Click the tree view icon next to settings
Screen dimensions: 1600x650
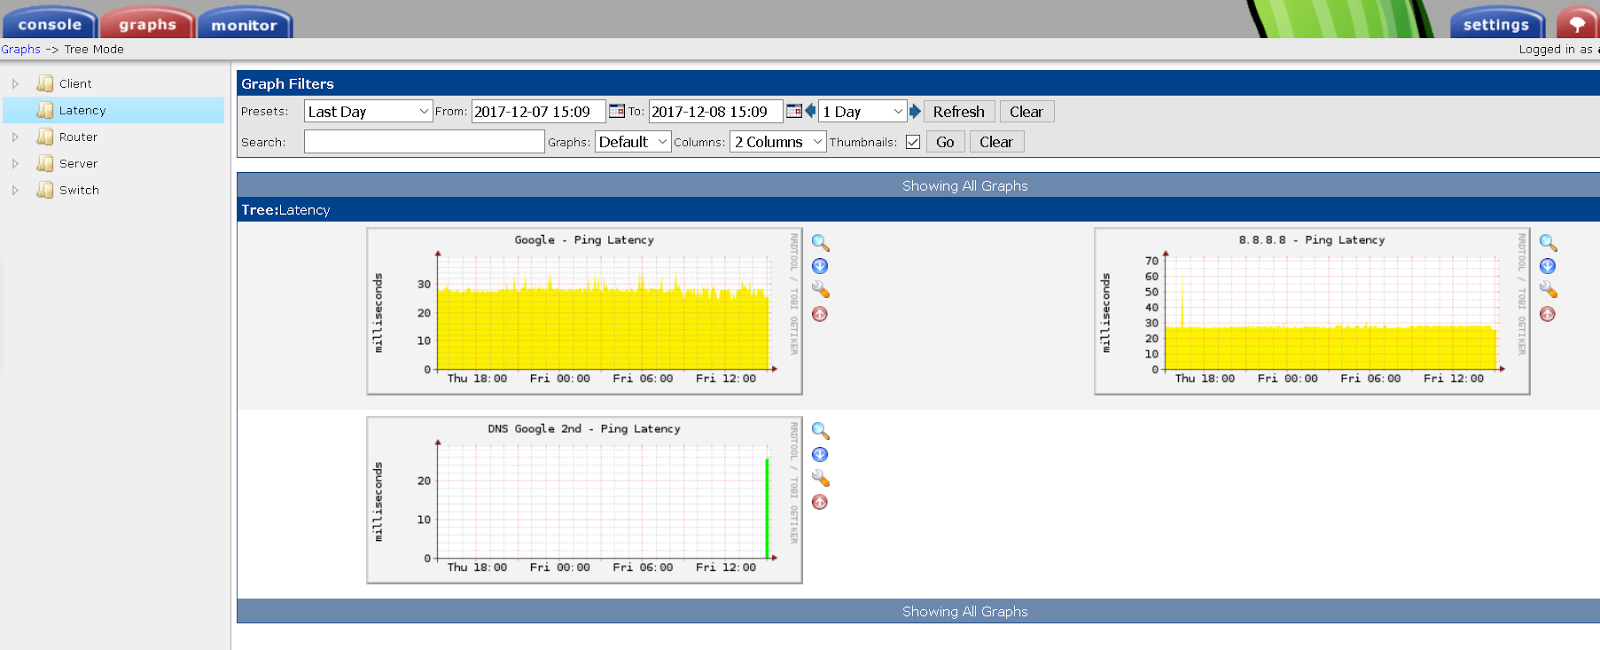(1577, 24)
